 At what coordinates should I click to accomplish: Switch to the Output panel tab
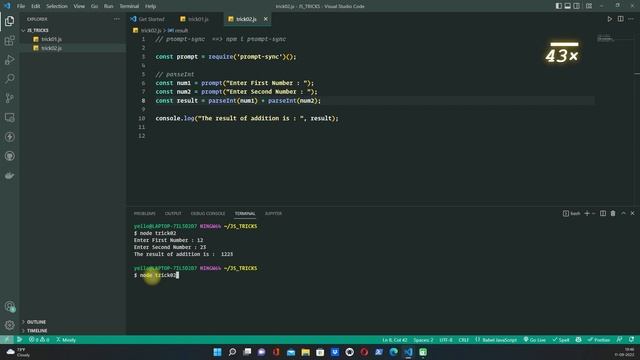tap(173, 213)
